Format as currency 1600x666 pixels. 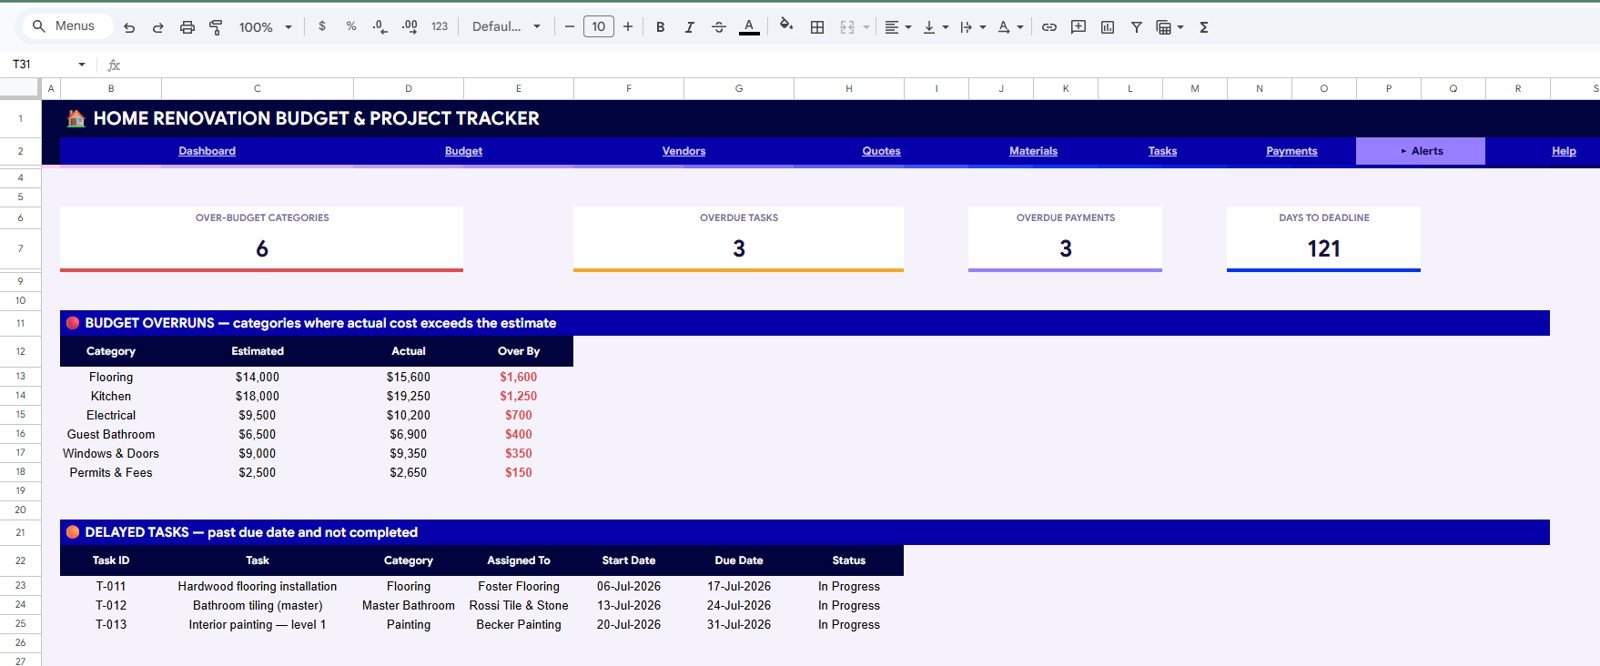(322, 27)
